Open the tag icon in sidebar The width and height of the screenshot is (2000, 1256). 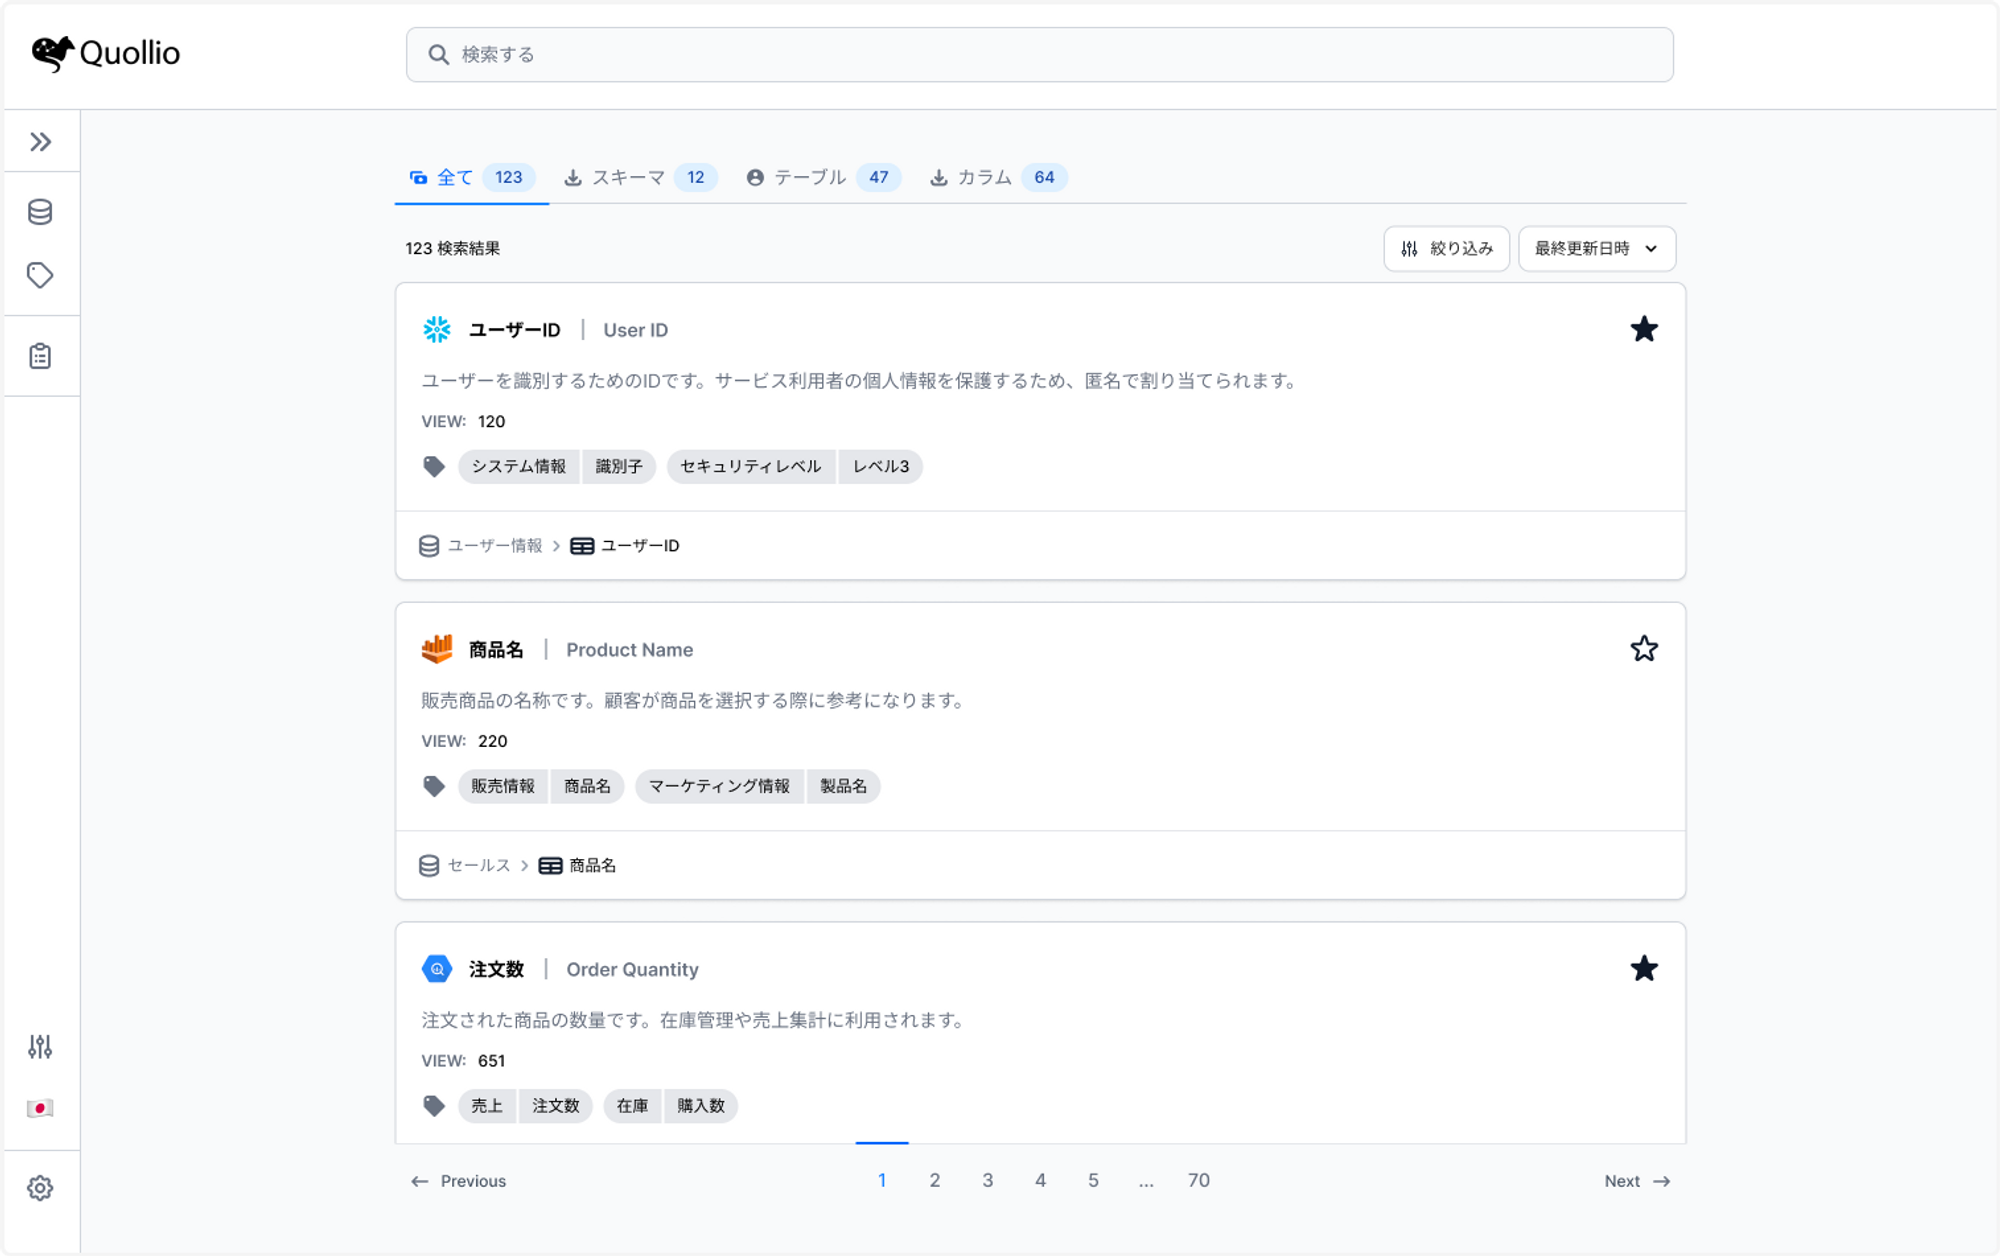coord(40,275)
